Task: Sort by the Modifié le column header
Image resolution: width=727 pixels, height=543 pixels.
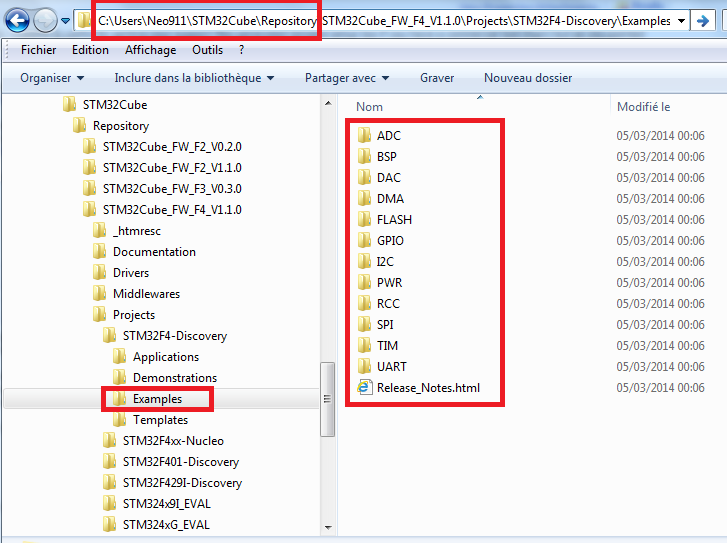Action: [x=644, y=107]
